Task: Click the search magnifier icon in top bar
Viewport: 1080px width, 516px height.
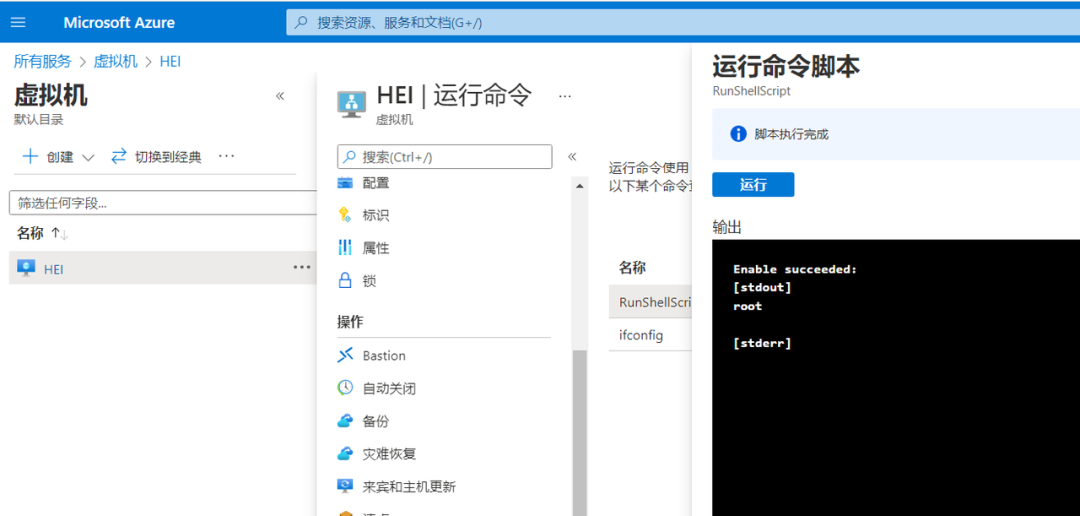Action: point(301,23)
